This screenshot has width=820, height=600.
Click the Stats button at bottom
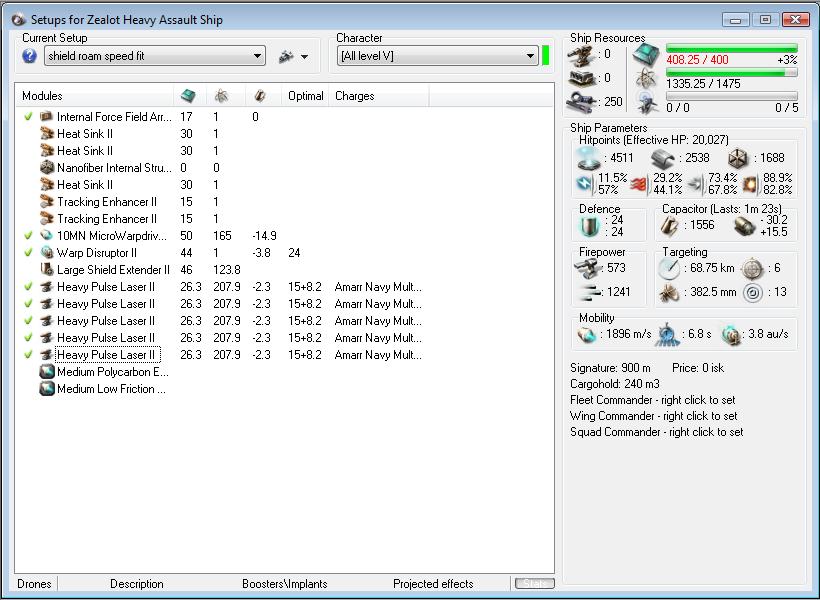coord(534,584)
